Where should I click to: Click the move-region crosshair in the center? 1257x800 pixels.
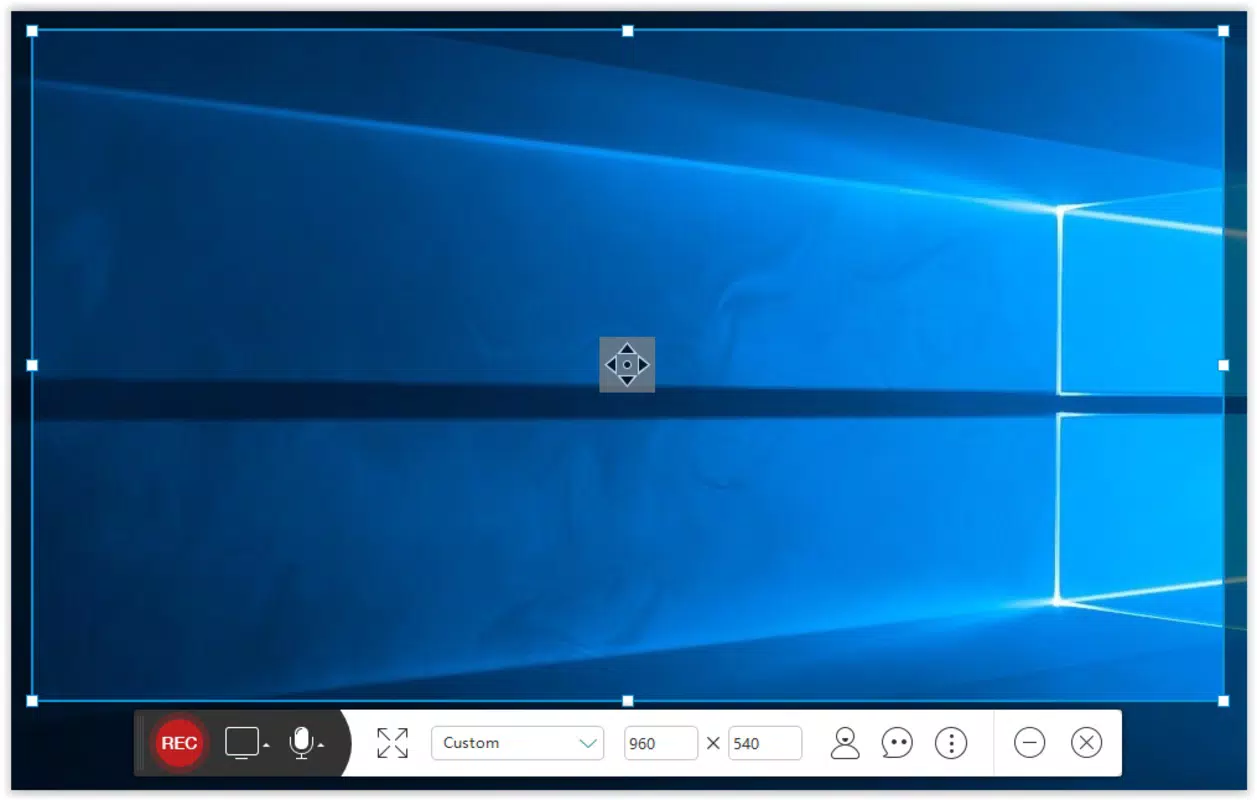pyautogui.click(x=627, y=365)
